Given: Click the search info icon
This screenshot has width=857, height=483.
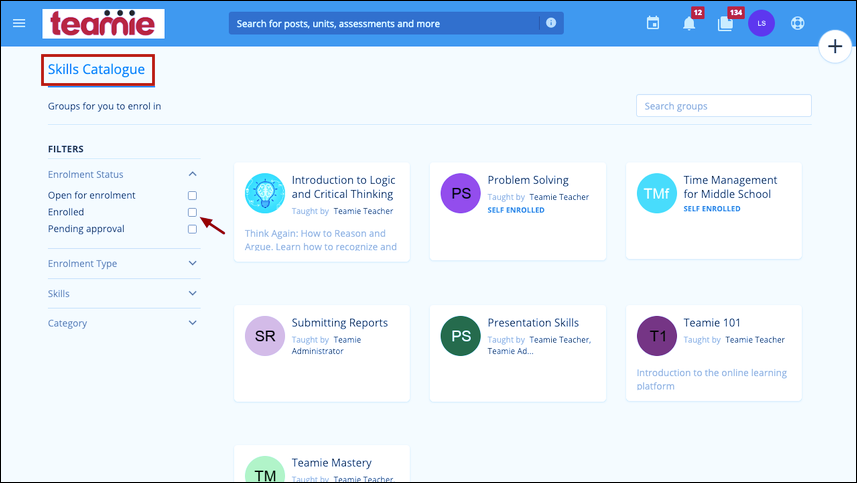Looking at the screenshot, I should coord(551,23).
